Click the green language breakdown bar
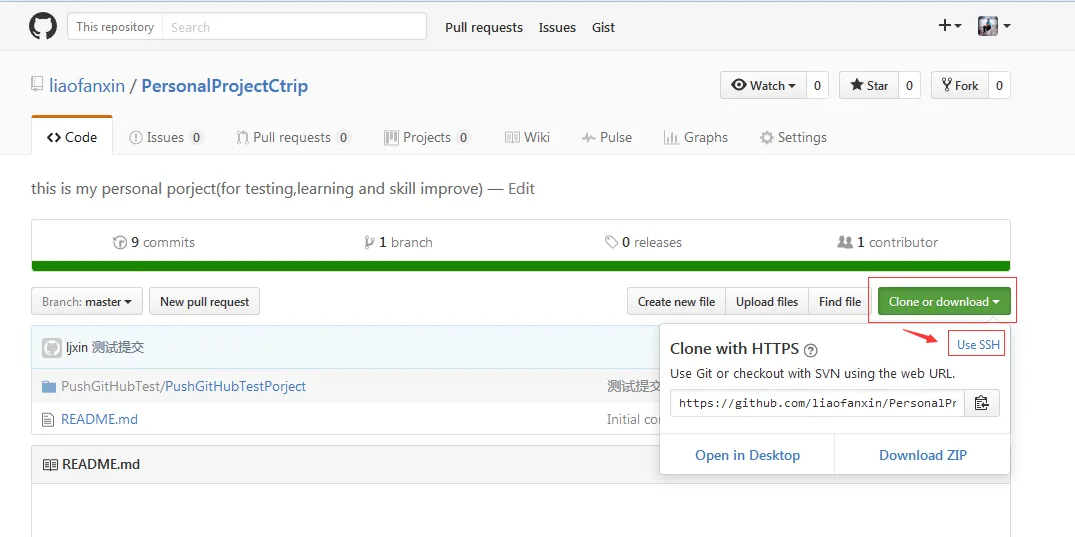The width and height of the screenshot is (1075, 537). (521, 266)
